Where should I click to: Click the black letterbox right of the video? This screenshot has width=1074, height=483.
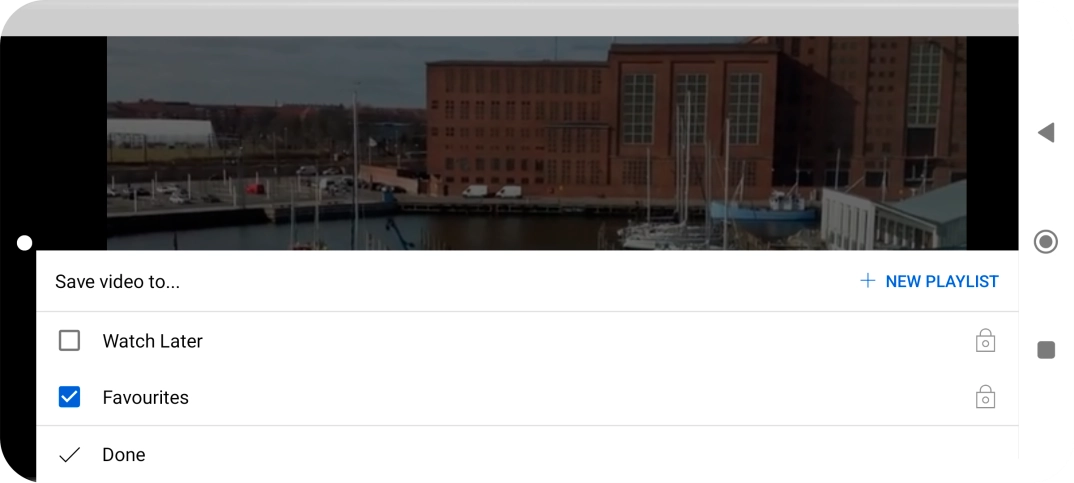tap(992, 143)
